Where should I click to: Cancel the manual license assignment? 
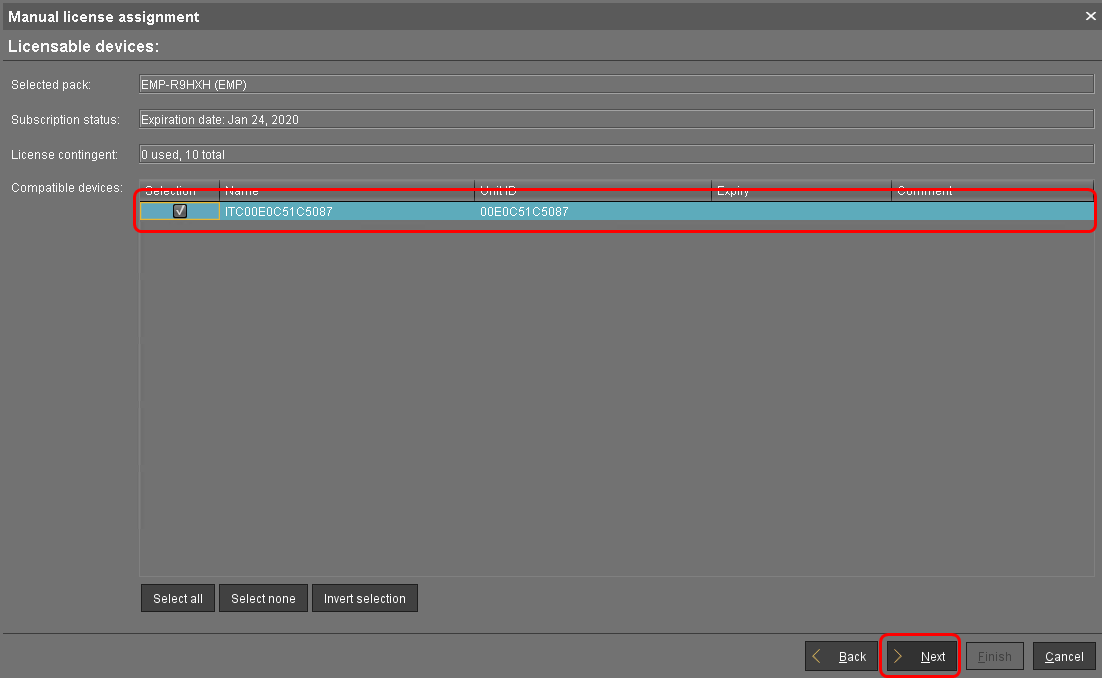tap(1063, 656)
